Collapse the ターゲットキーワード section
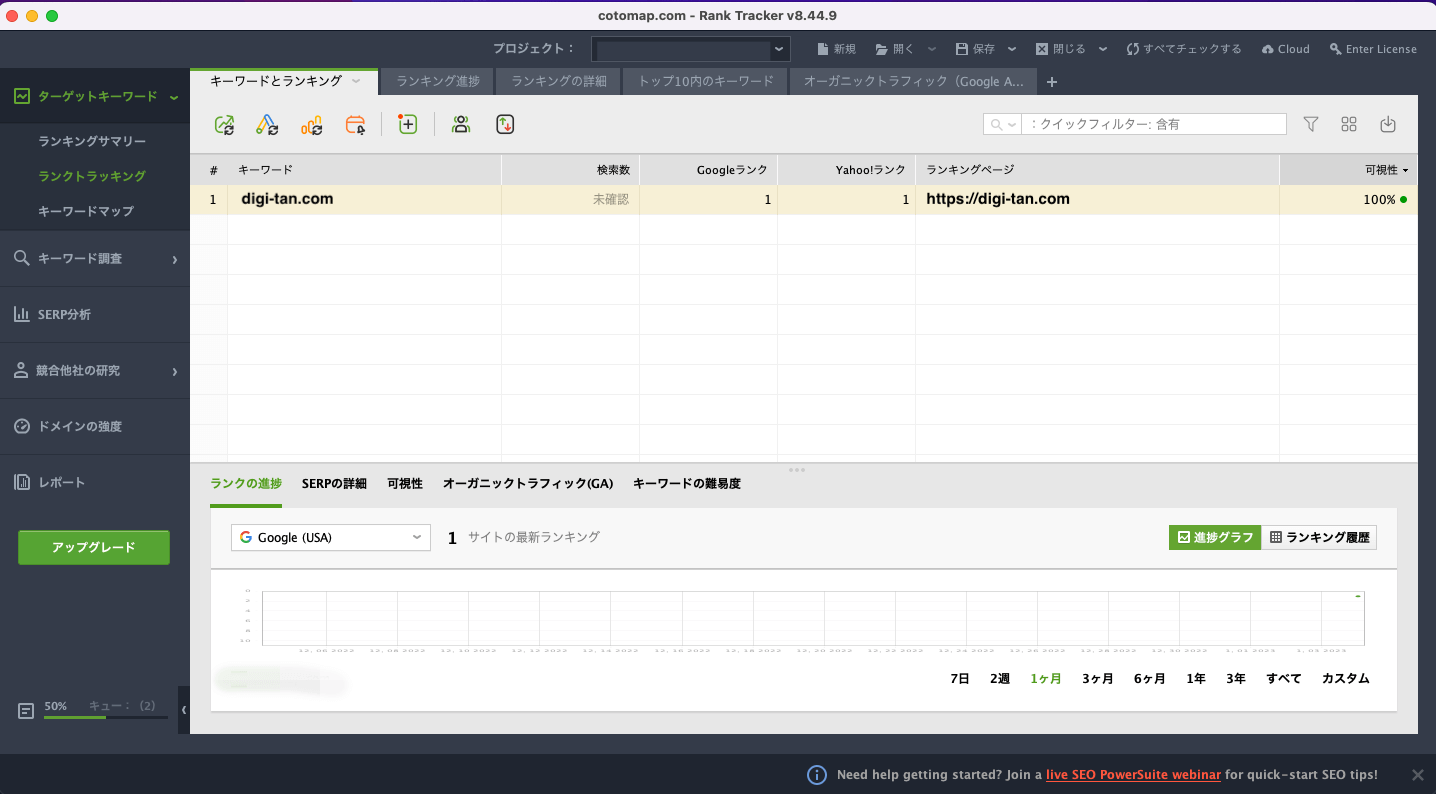 click(x=175, y=97)
